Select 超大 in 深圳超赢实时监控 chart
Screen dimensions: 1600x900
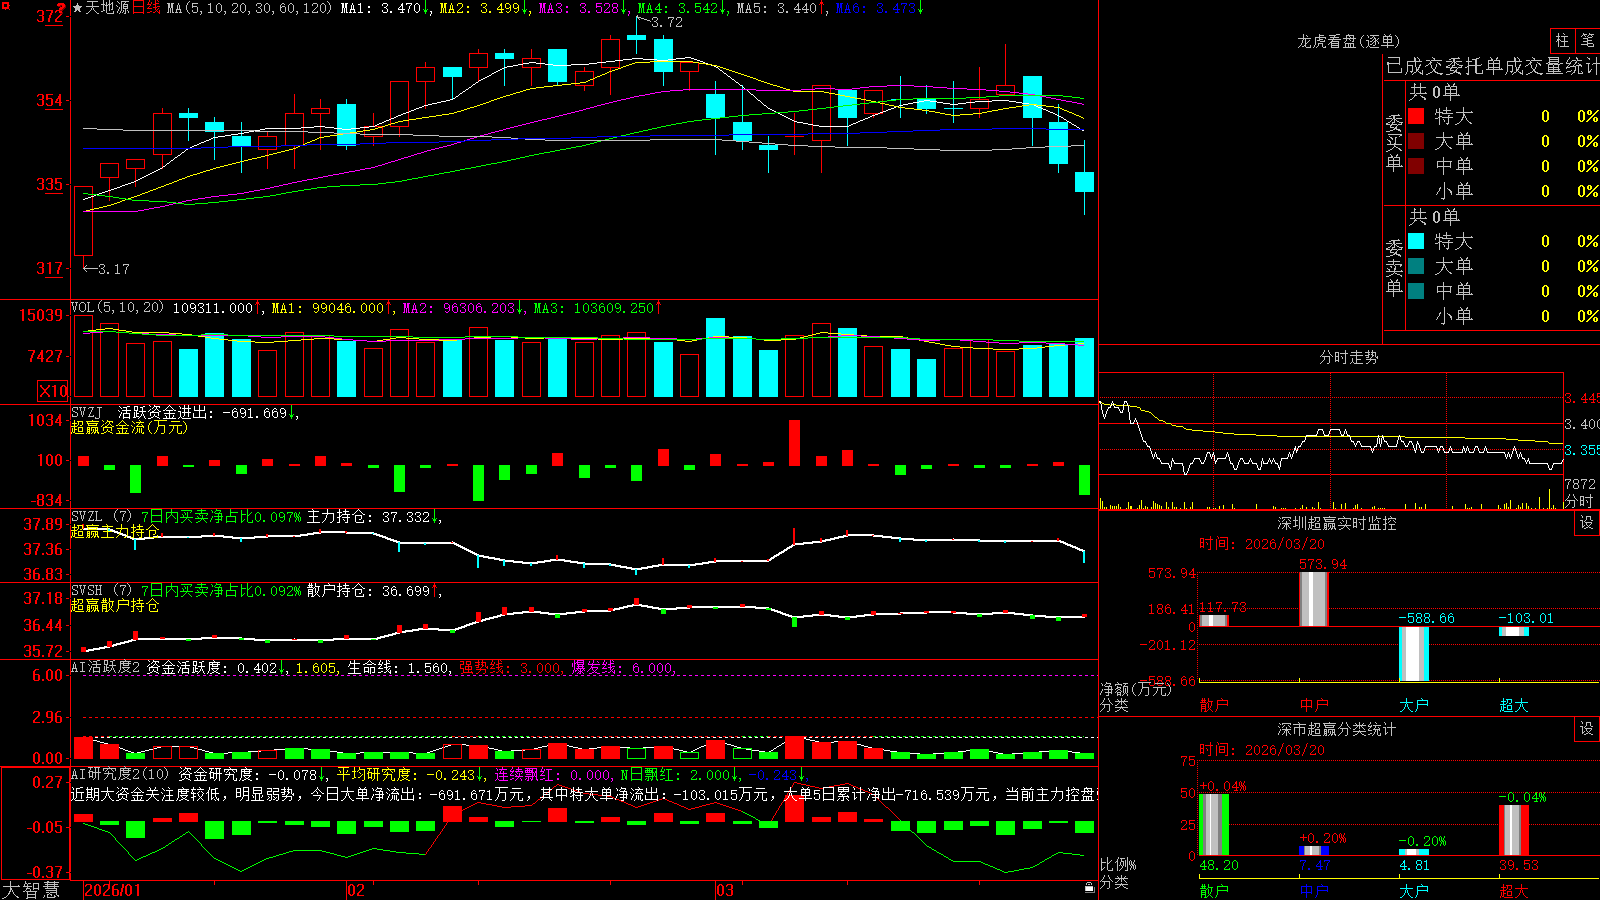[x=1514, y=705]
